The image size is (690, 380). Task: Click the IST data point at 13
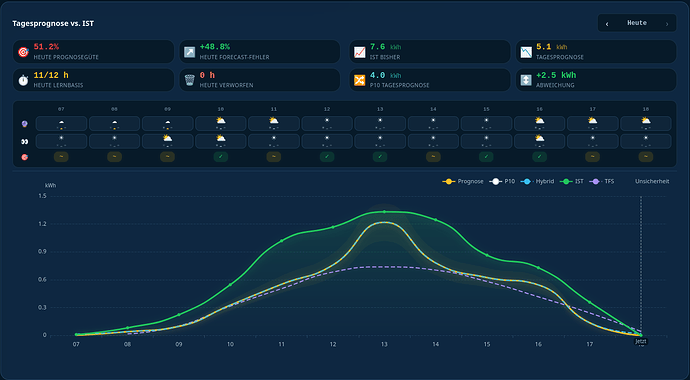point(384,212)
